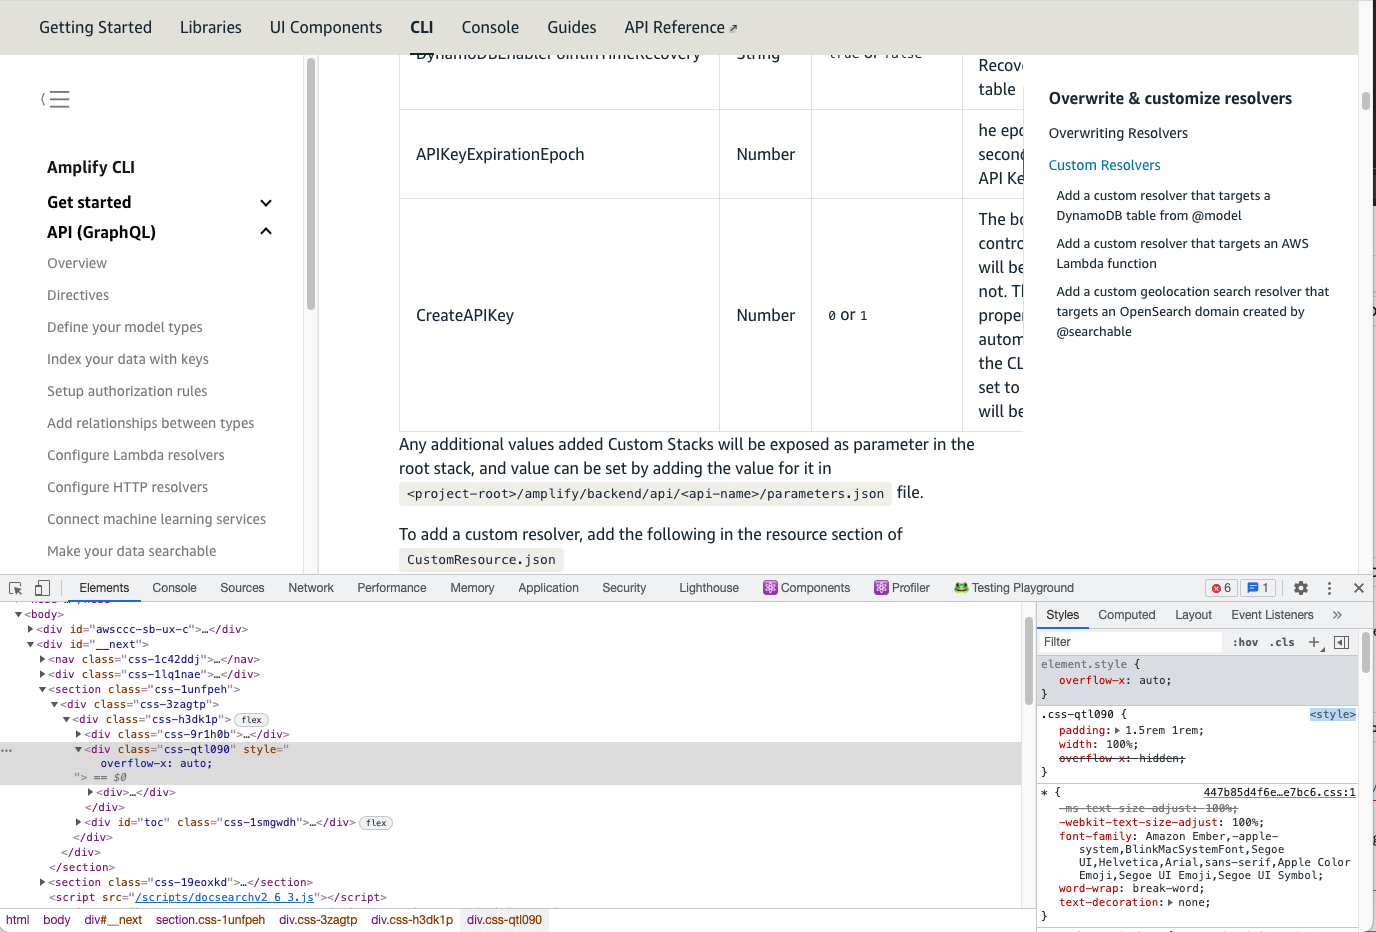Collapse the docs sidebar with hamburger icon

(x=57, y=99)
